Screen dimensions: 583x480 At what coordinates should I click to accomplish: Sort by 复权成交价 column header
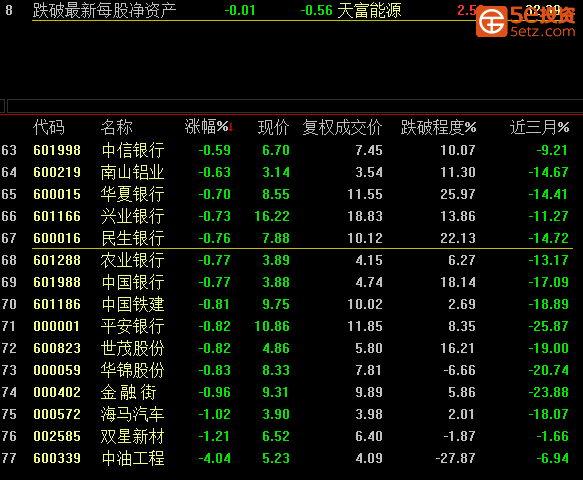click(x=342, y=127)
